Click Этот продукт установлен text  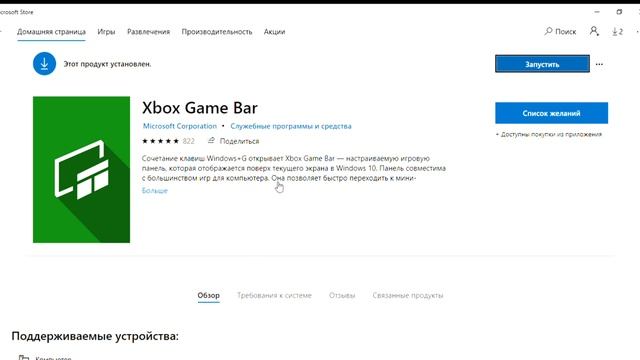tap(107, 64)
